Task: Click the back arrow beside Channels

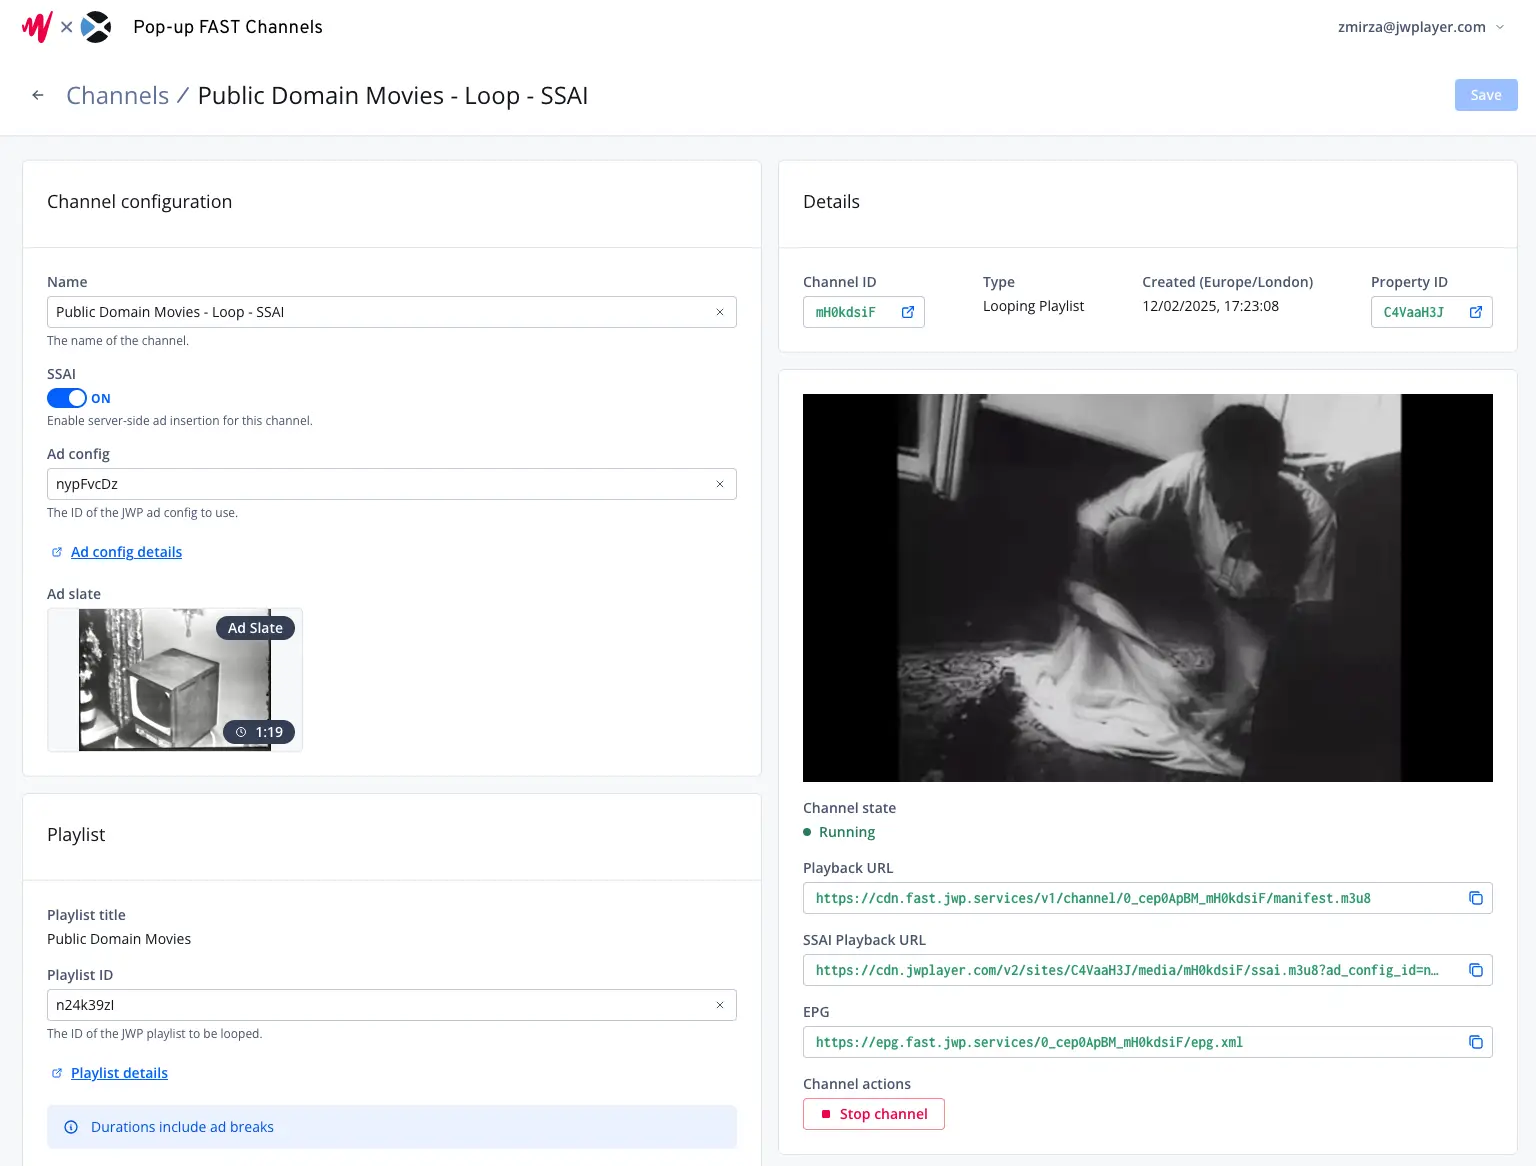Action: [37, 95]
